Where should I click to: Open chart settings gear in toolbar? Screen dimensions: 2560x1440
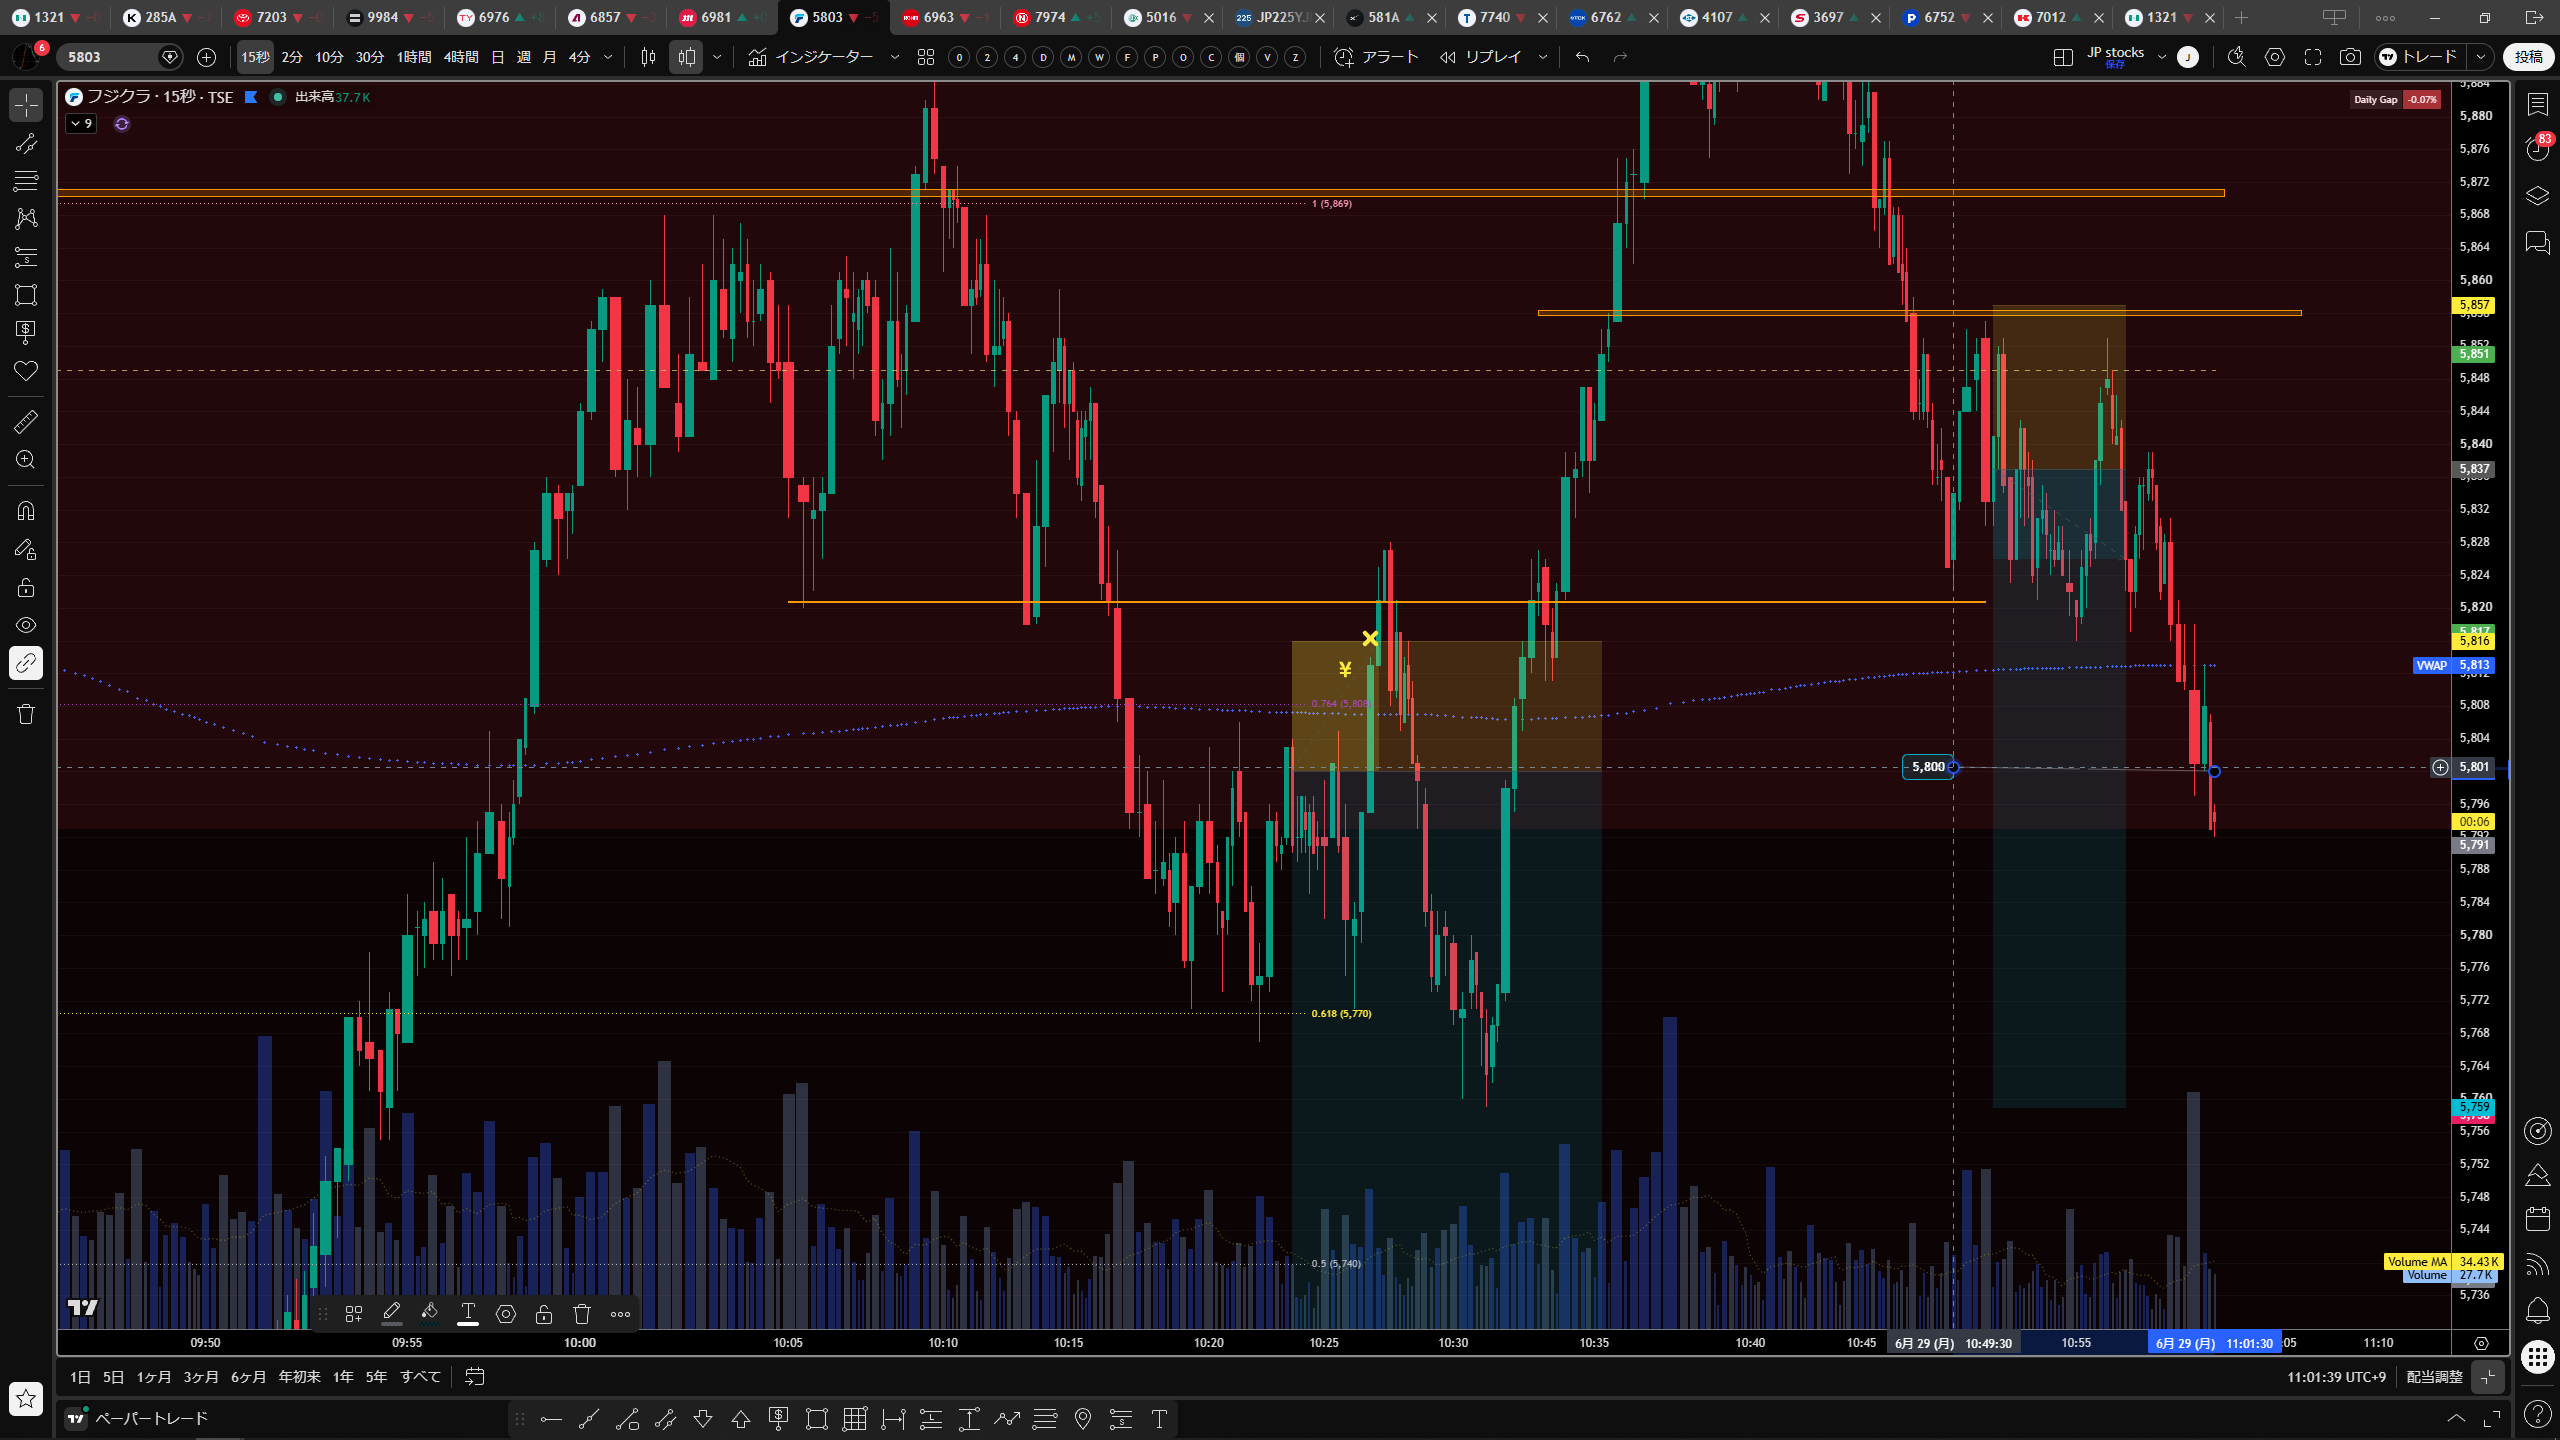coord(2275,57)
